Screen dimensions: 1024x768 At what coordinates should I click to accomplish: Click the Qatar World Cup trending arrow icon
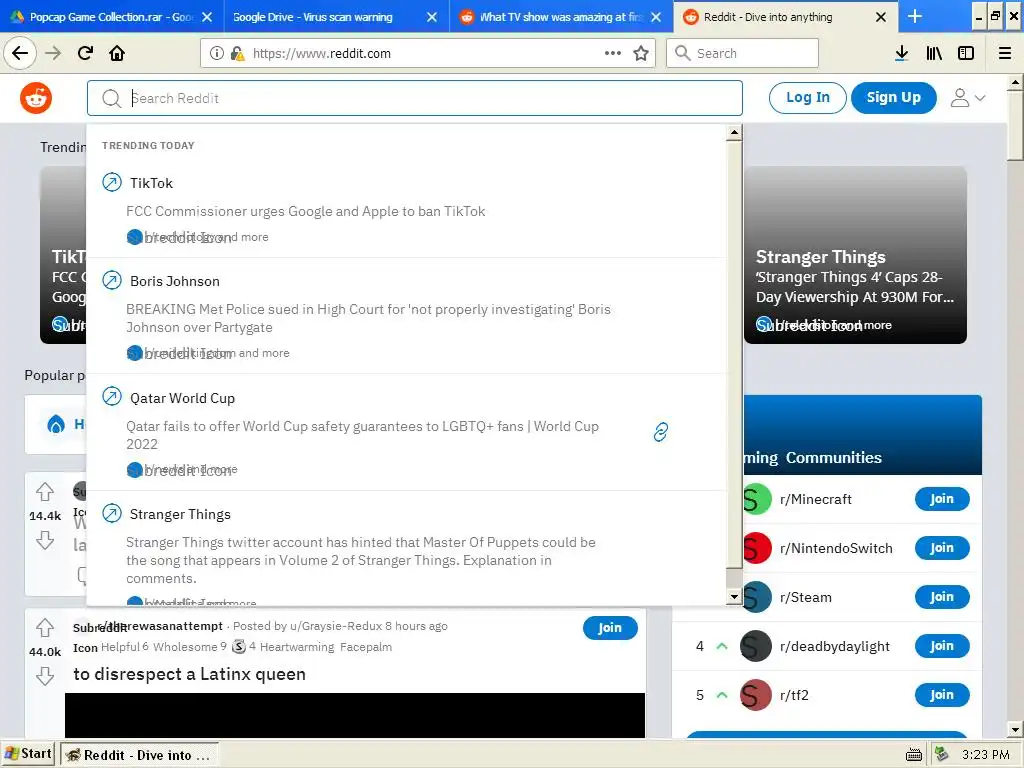pos(112,396)
